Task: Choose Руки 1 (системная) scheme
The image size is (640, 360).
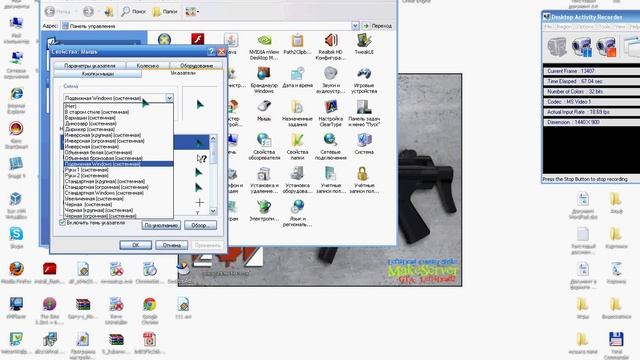Action: [x=118, y=169]
